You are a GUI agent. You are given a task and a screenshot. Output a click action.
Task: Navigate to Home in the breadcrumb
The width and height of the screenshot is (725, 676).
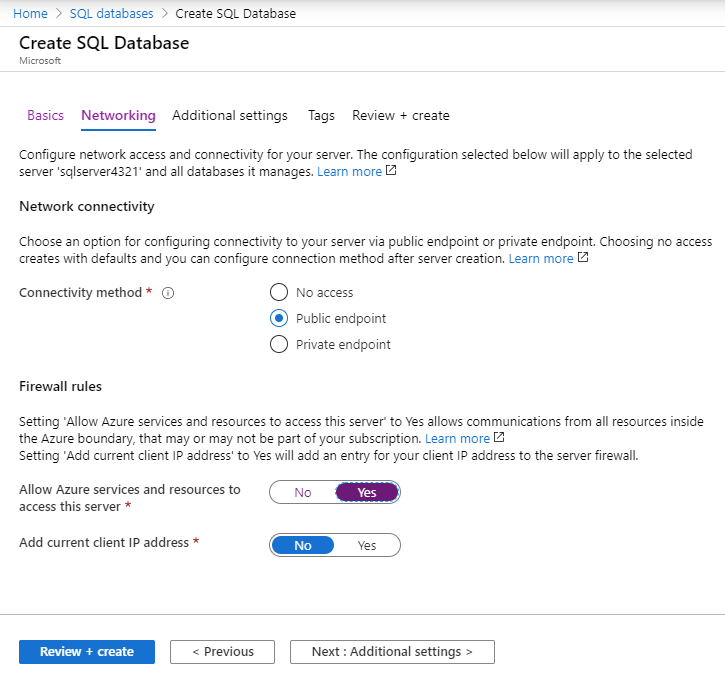click(x=30, y=13)
